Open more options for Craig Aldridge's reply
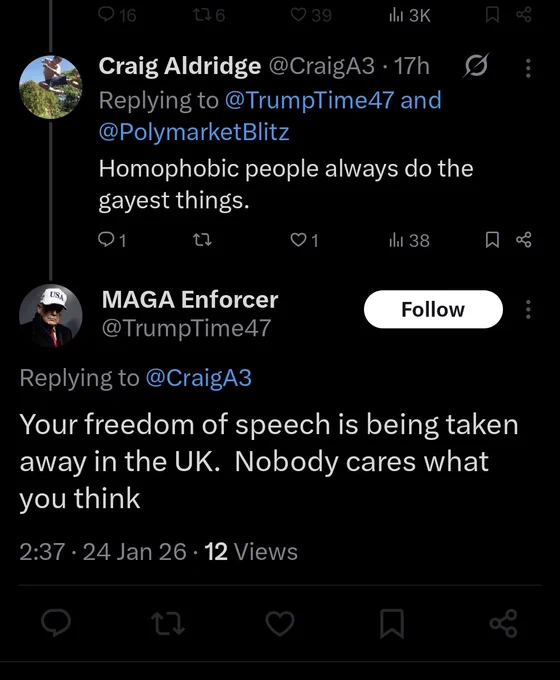 (x=528, y=68)
